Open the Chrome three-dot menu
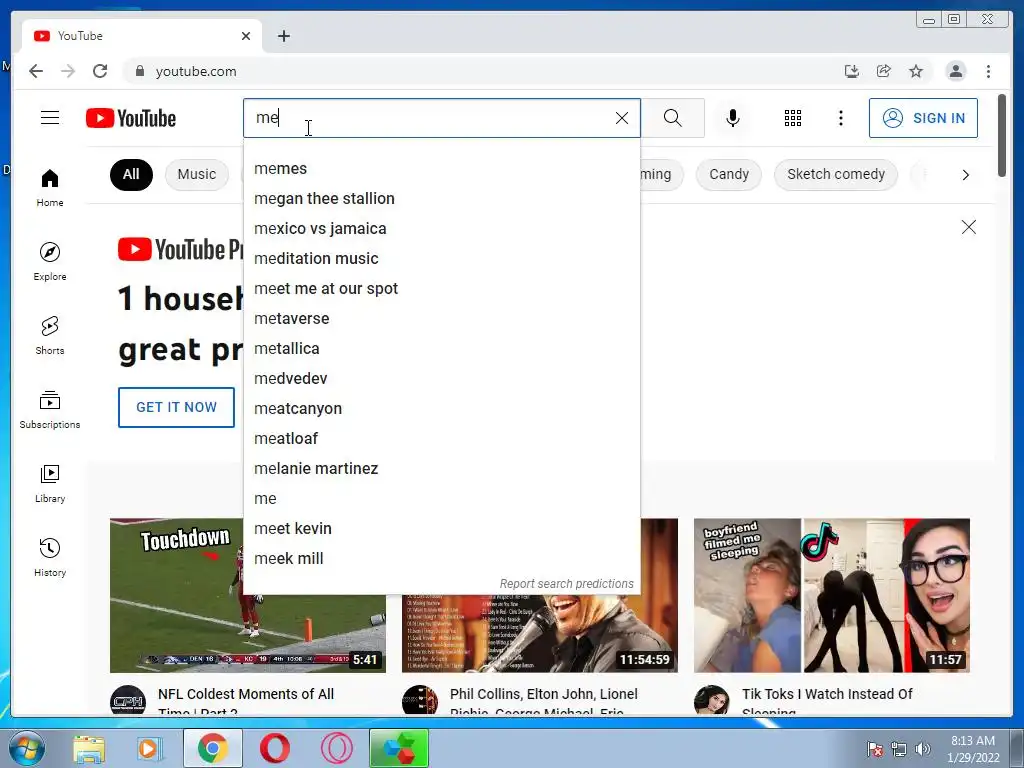The image size is (1024, 768). (x=988, y=71)
